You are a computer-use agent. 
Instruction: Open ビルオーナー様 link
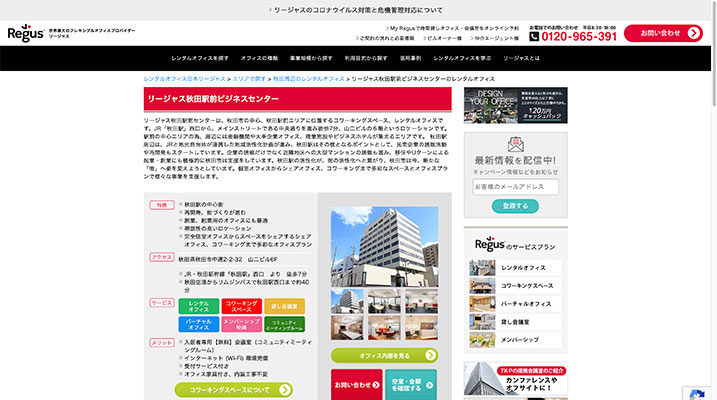(x=443, y=38)
